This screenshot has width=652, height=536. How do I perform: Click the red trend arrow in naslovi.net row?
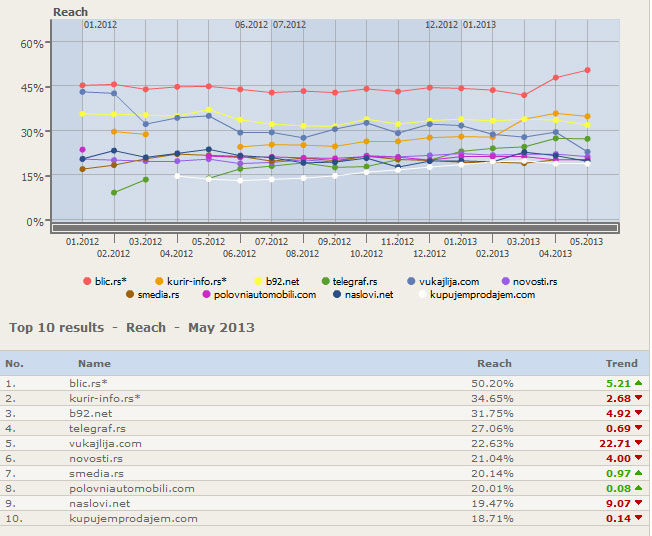[x=638, y=503]
